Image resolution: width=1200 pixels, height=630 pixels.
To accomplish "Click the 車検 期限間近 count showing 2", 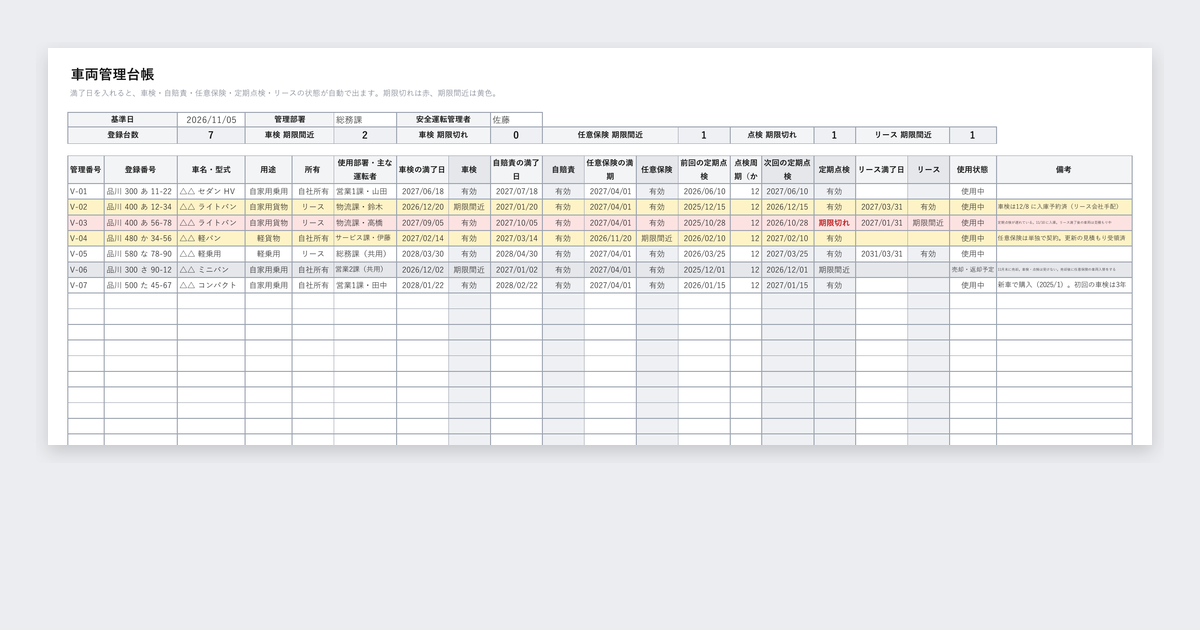I will click(x=365, y=135).
